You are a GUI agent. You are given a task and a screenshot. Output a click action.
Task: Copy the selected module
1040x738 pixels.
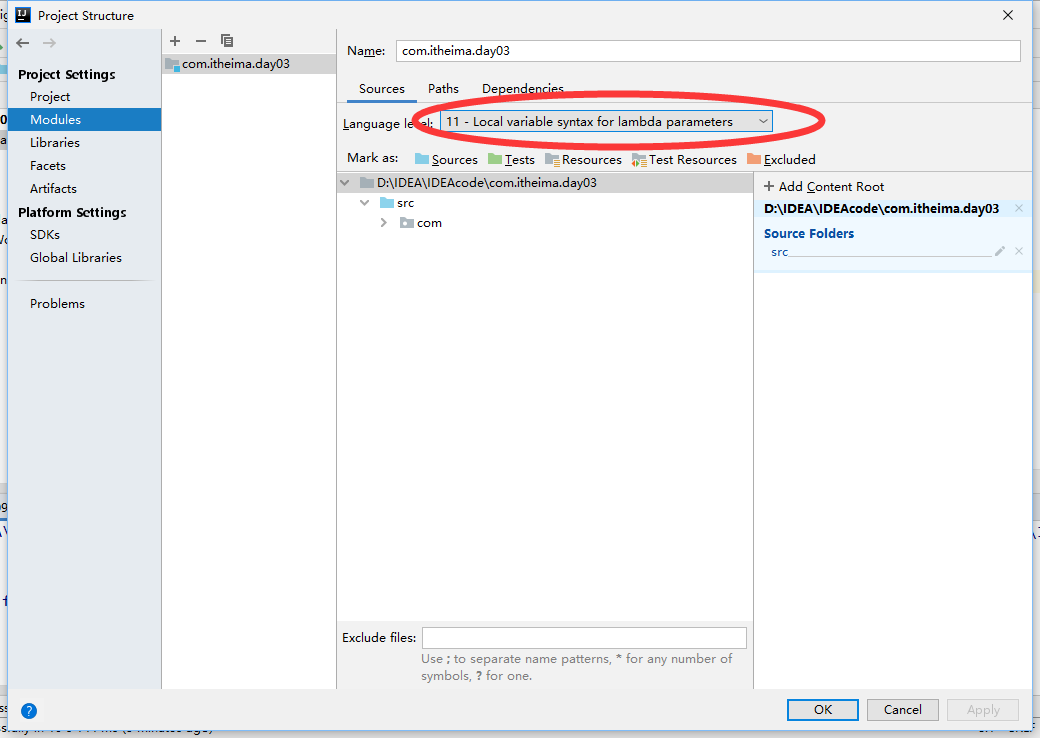point(227,41)
